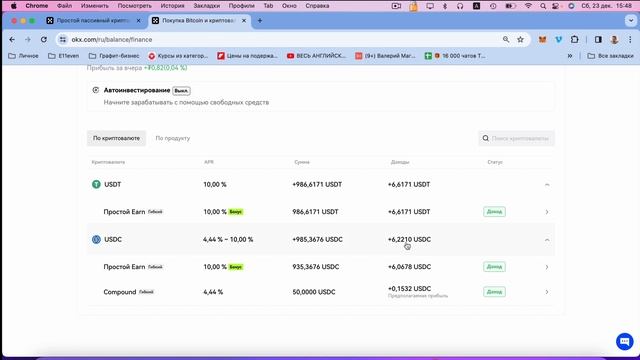The image size is (640, 360).
Task: Open the Wi-Fi status menu
Action: [528, 6]
